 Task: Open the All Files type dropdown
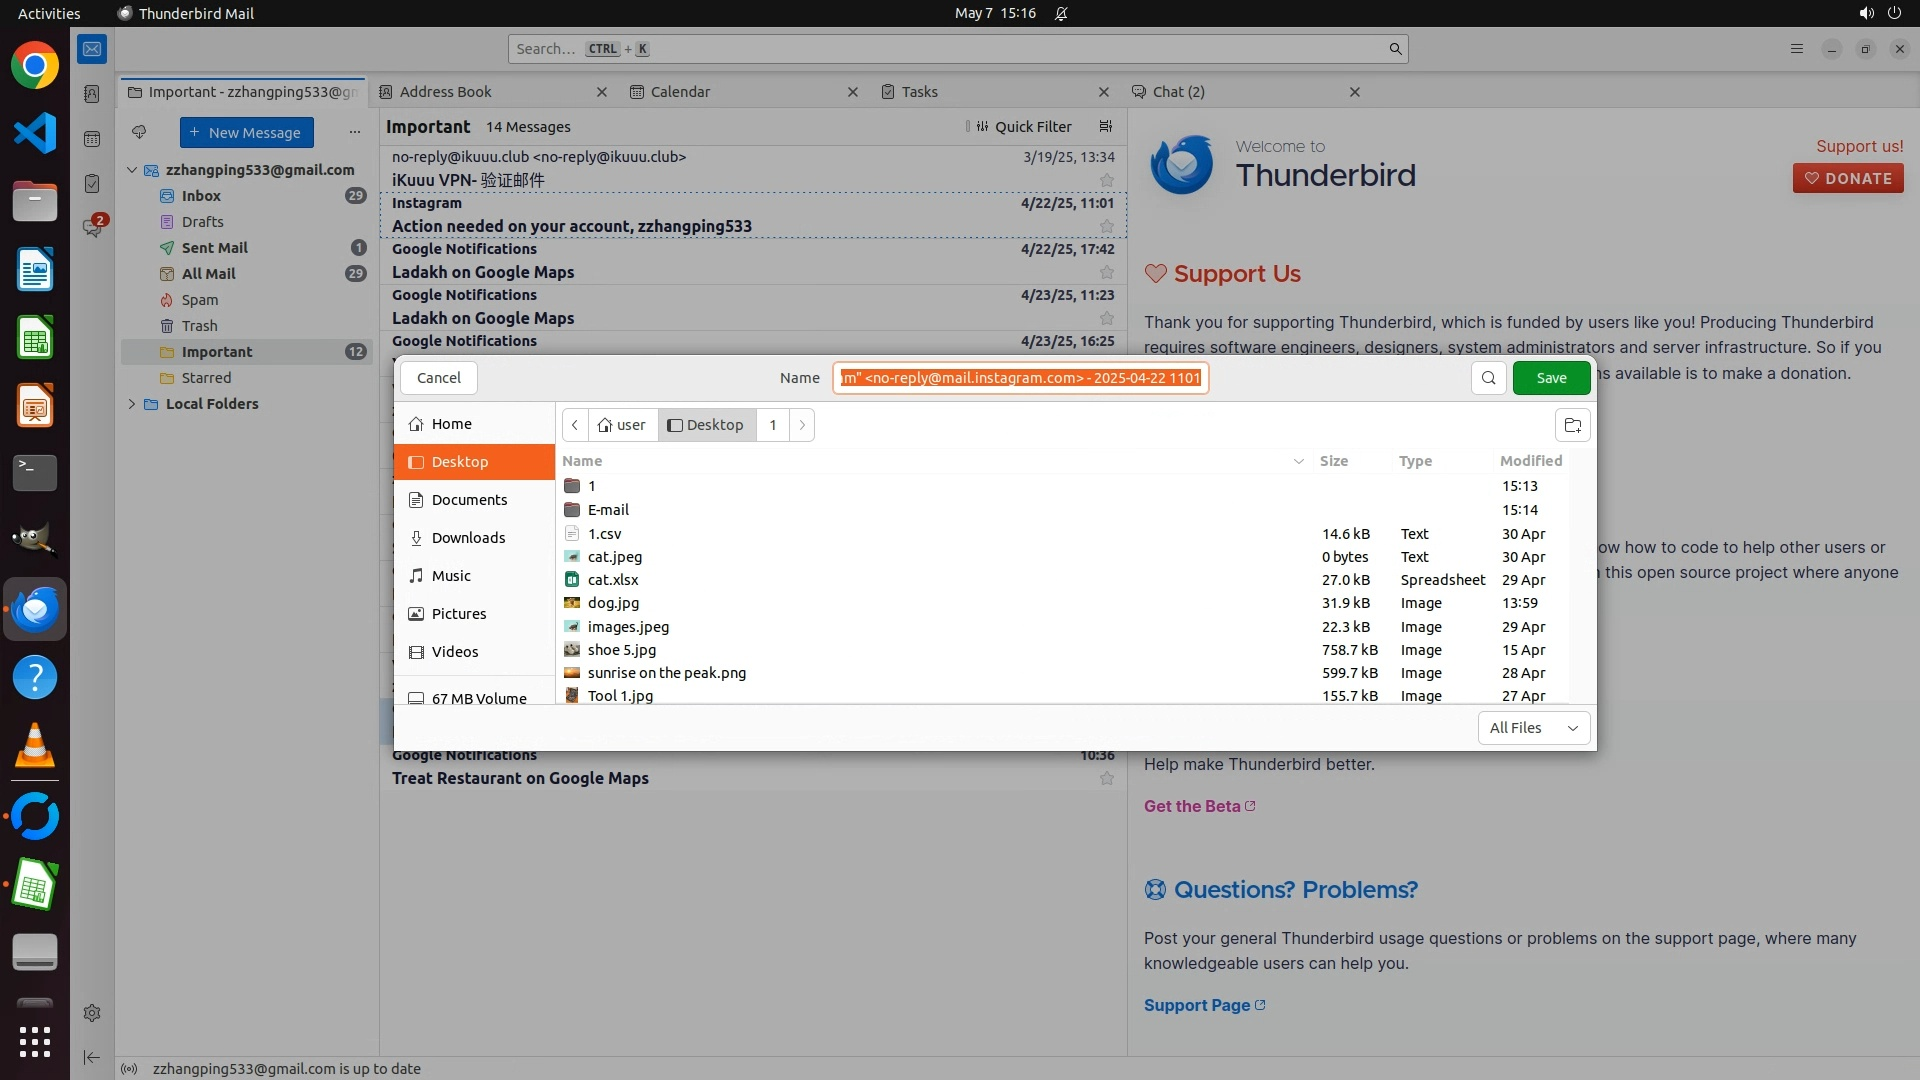(x=1533, y=728)
